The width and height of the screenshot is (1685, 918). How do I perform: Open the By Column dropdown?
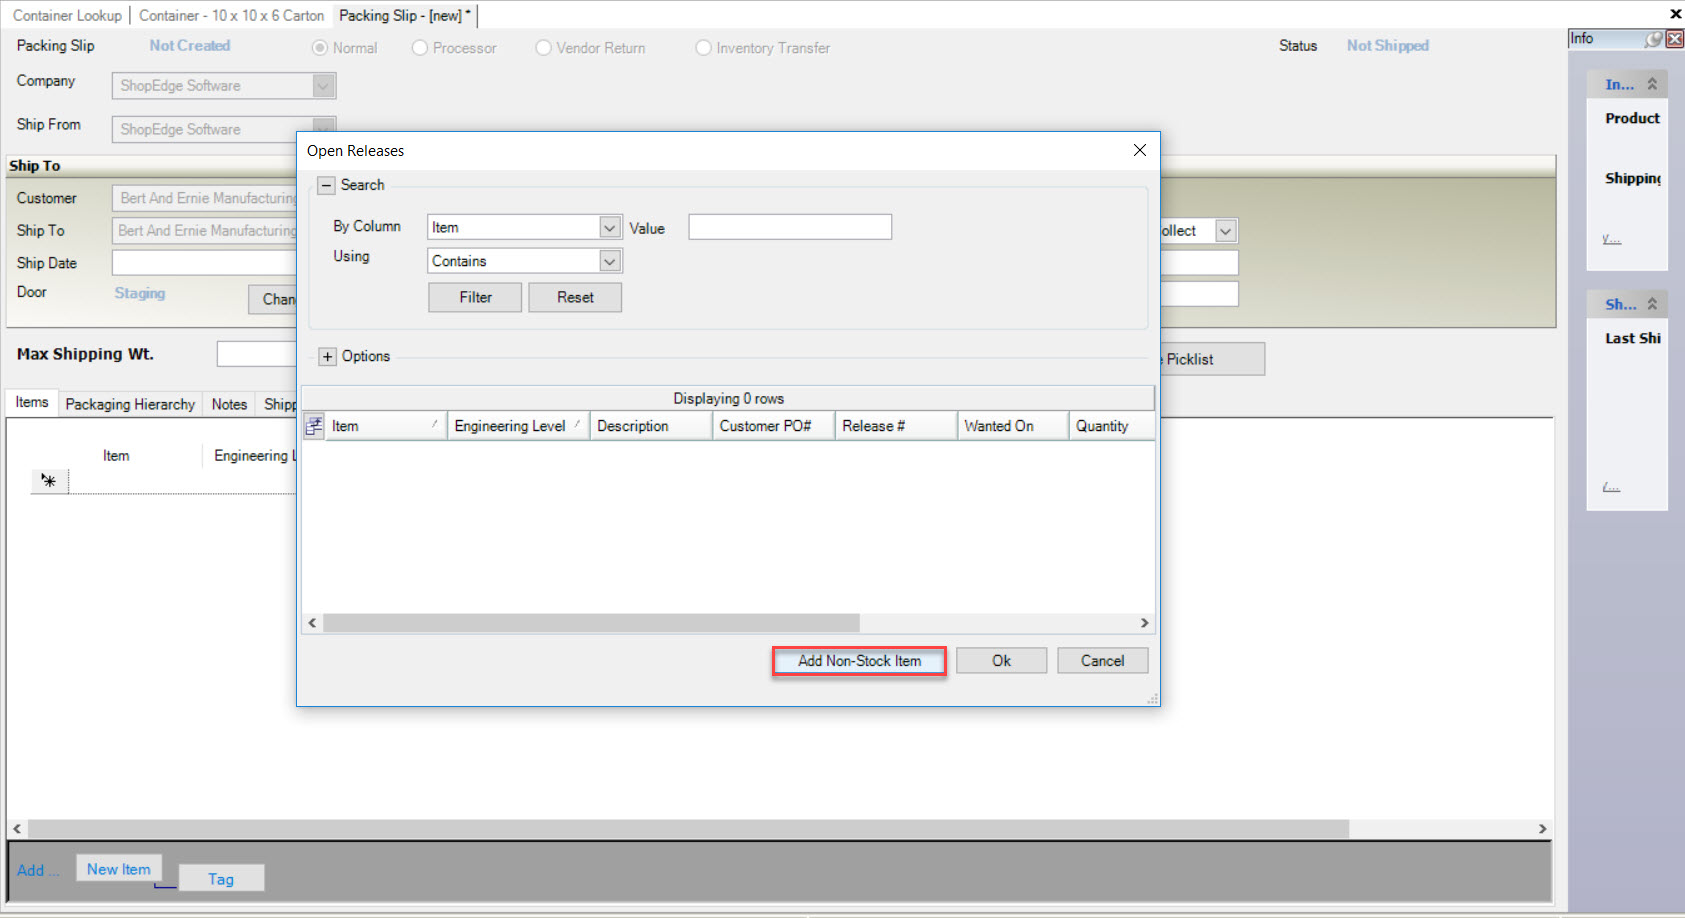point(610,228)
